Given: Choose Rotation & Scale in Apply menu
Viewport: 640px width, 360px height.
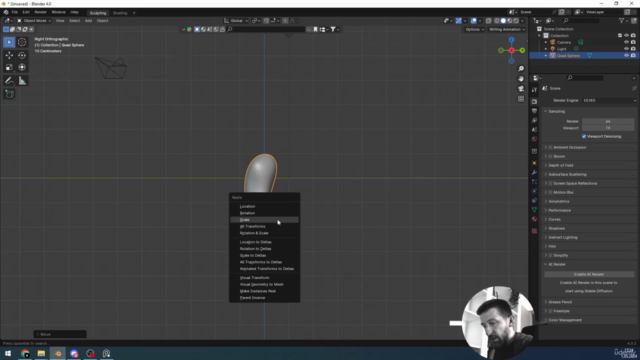Looking at the screenshot, I should coord(264,233).
